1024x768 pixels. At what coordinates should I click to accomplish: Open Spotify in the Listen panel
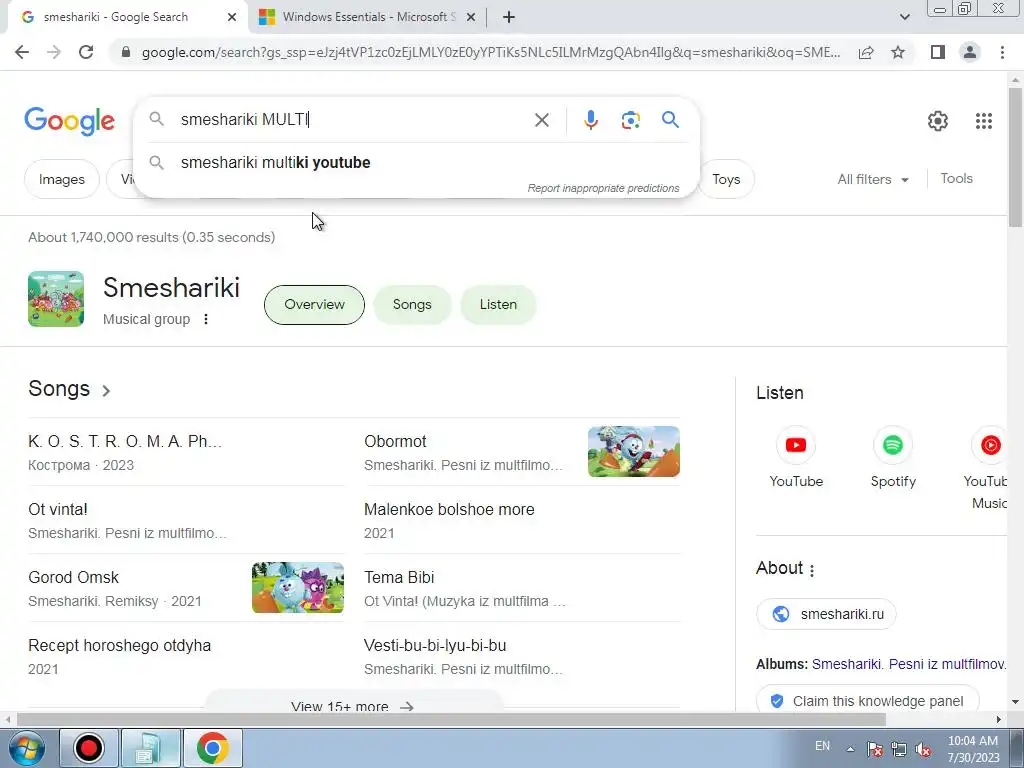pyautogui.click(x=893, y=457)
